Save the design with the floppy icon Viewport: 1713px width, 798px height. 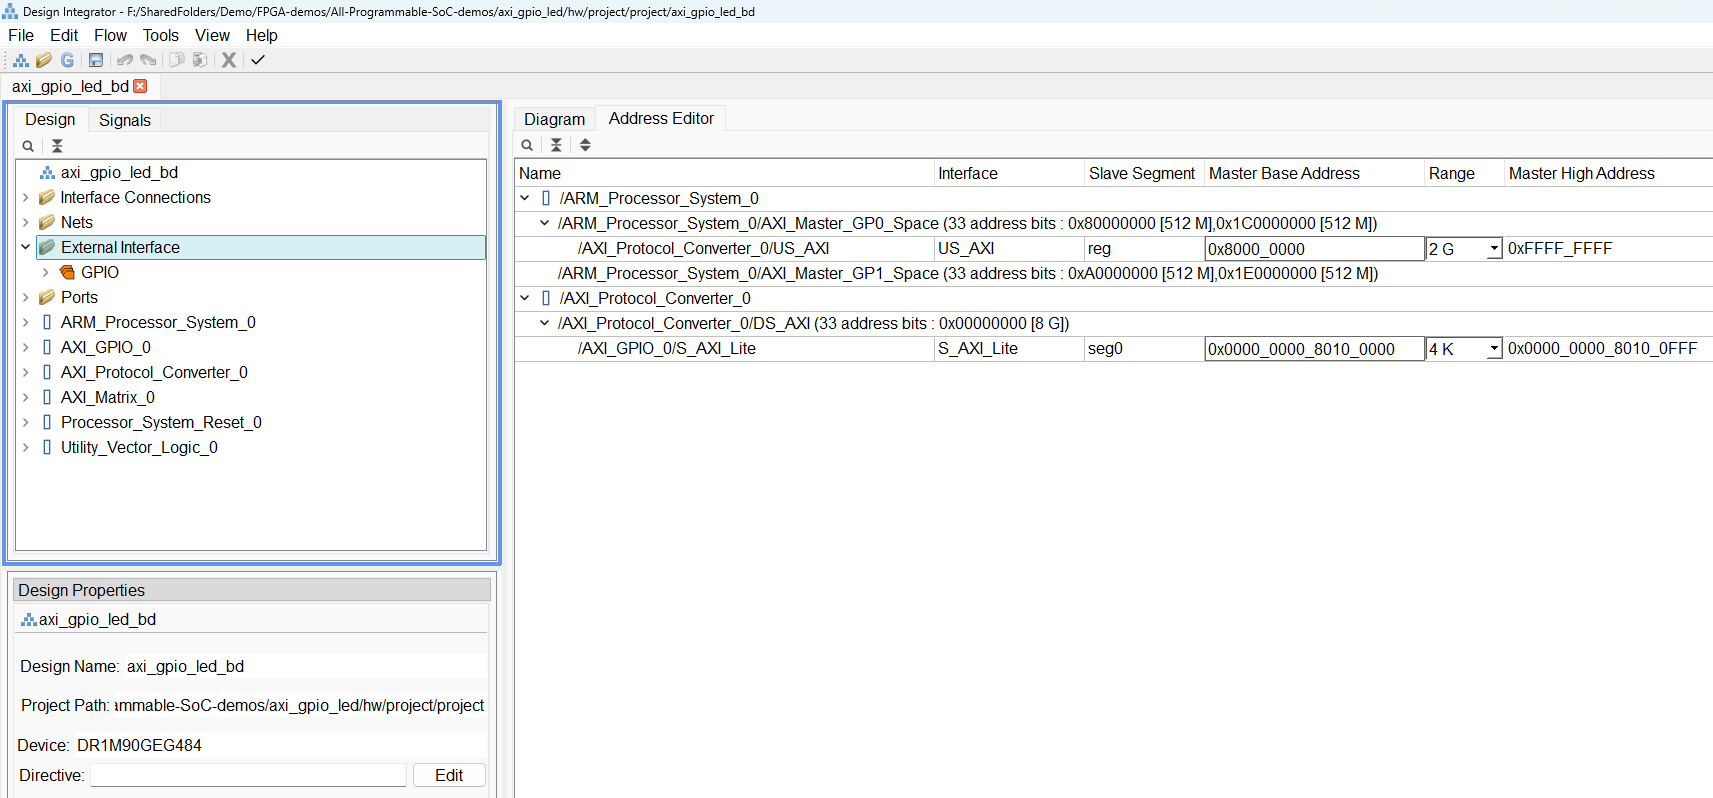click(96, 60)
